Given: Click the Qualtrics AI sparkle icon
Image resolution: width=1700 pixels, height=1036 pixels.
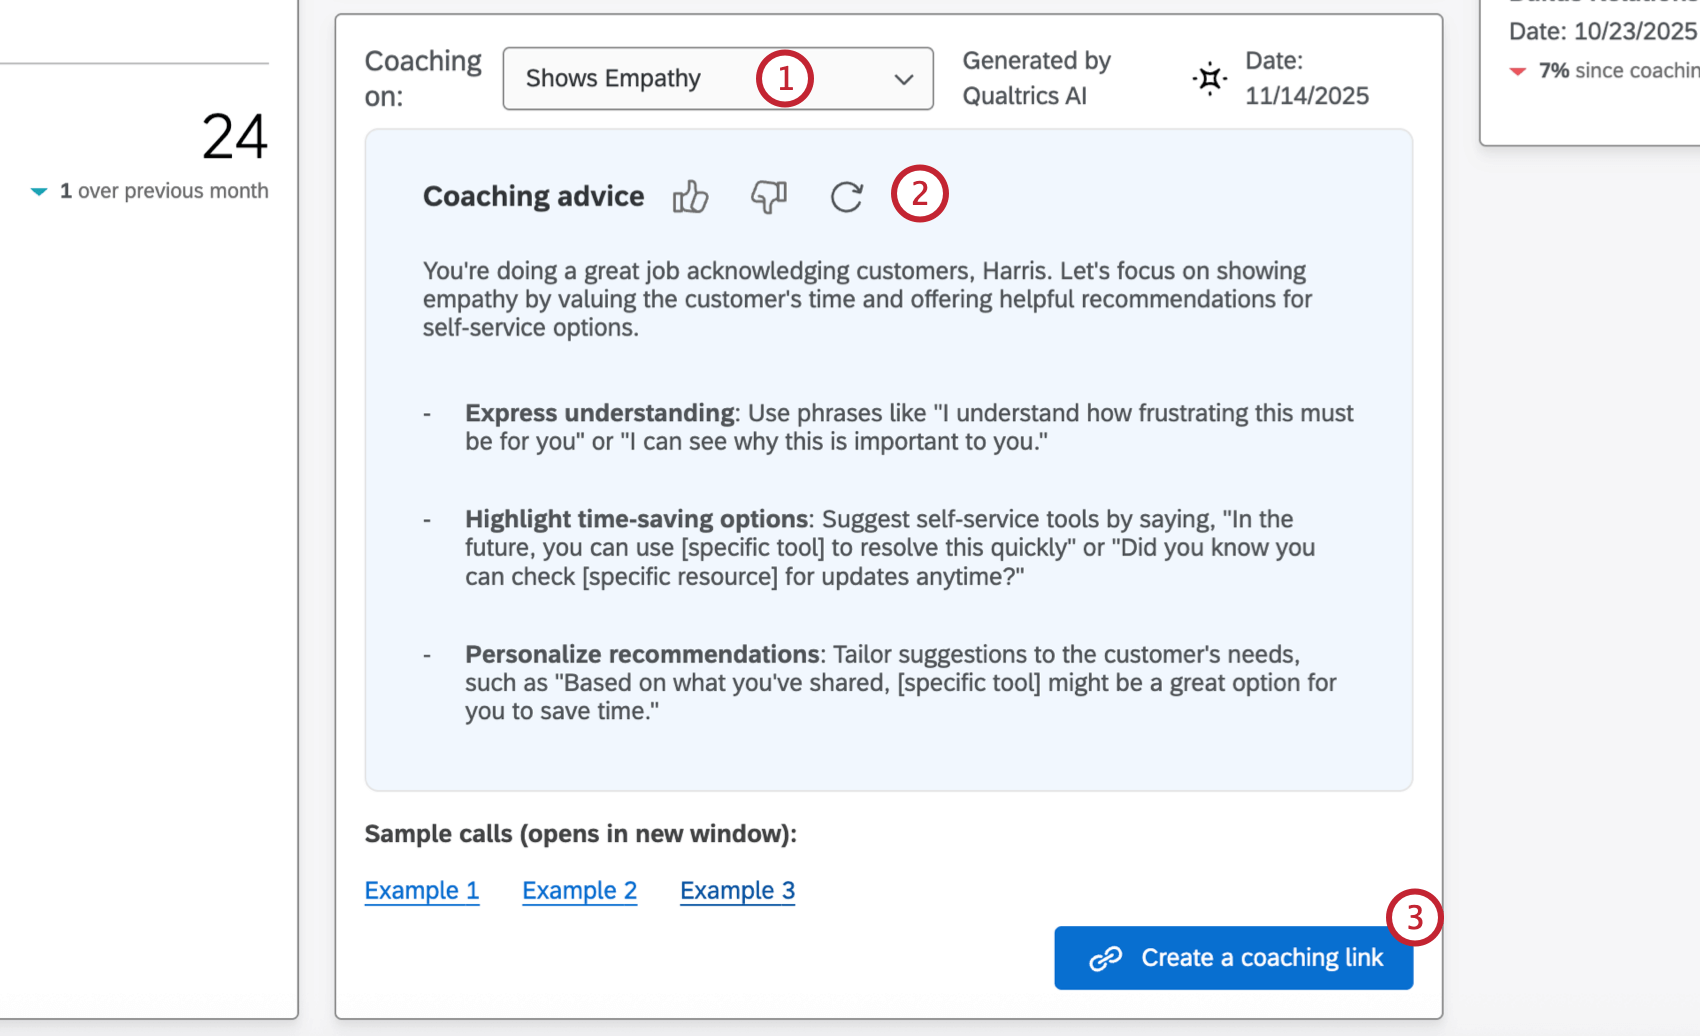Looking at the screenshot, I should tap(1210, 78).
